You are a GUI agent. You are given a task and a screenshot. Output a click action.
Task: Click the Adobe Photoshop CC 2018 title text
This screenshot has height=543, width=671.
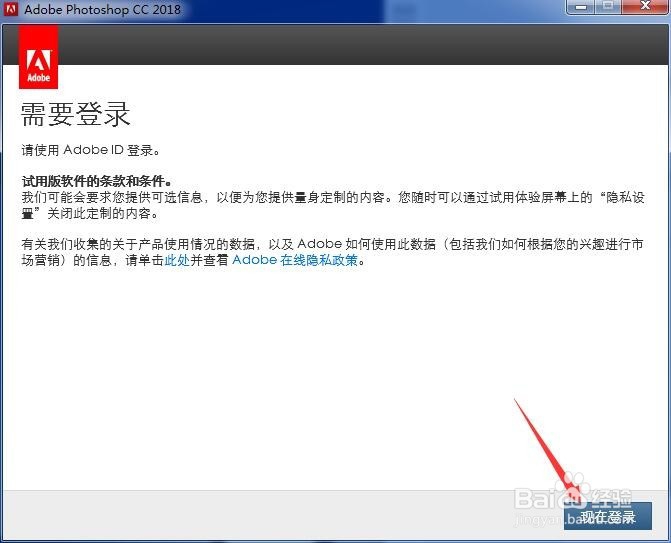(x=102, y=9)
